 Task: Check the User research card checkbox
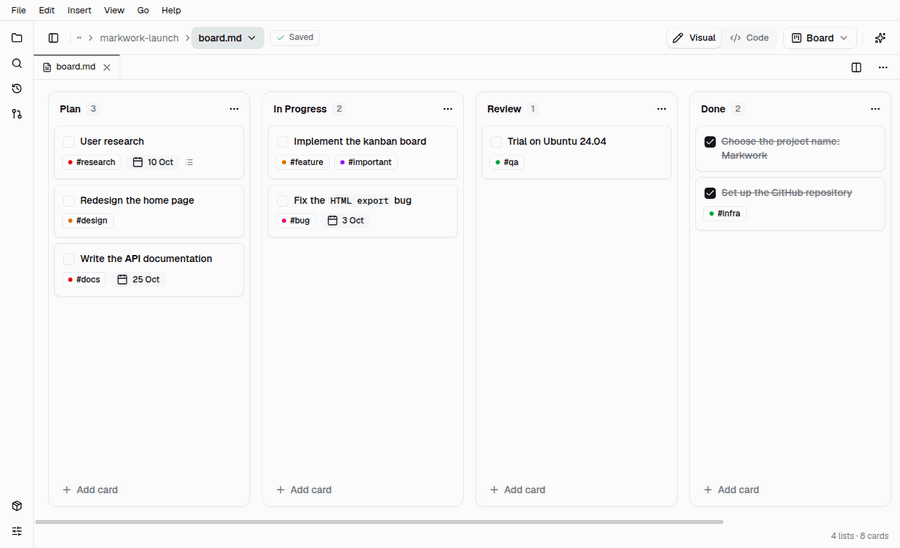click(69, 142)
